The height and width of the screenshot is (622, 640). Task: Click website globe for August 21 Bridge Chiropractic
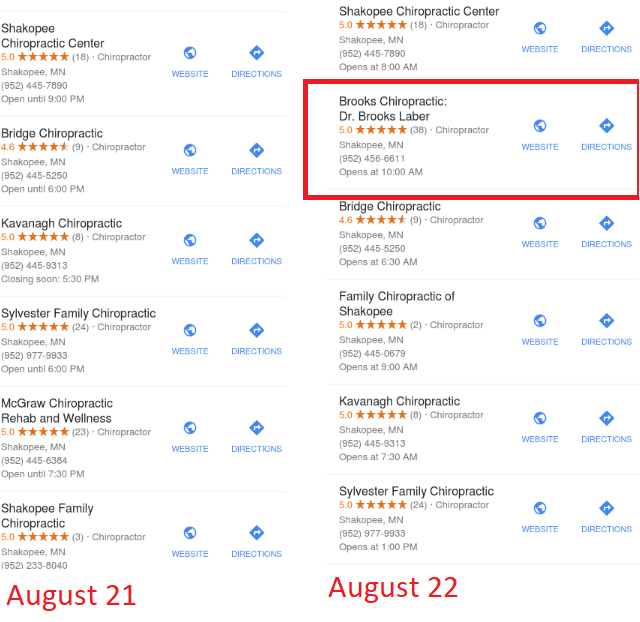coord(190,150)
